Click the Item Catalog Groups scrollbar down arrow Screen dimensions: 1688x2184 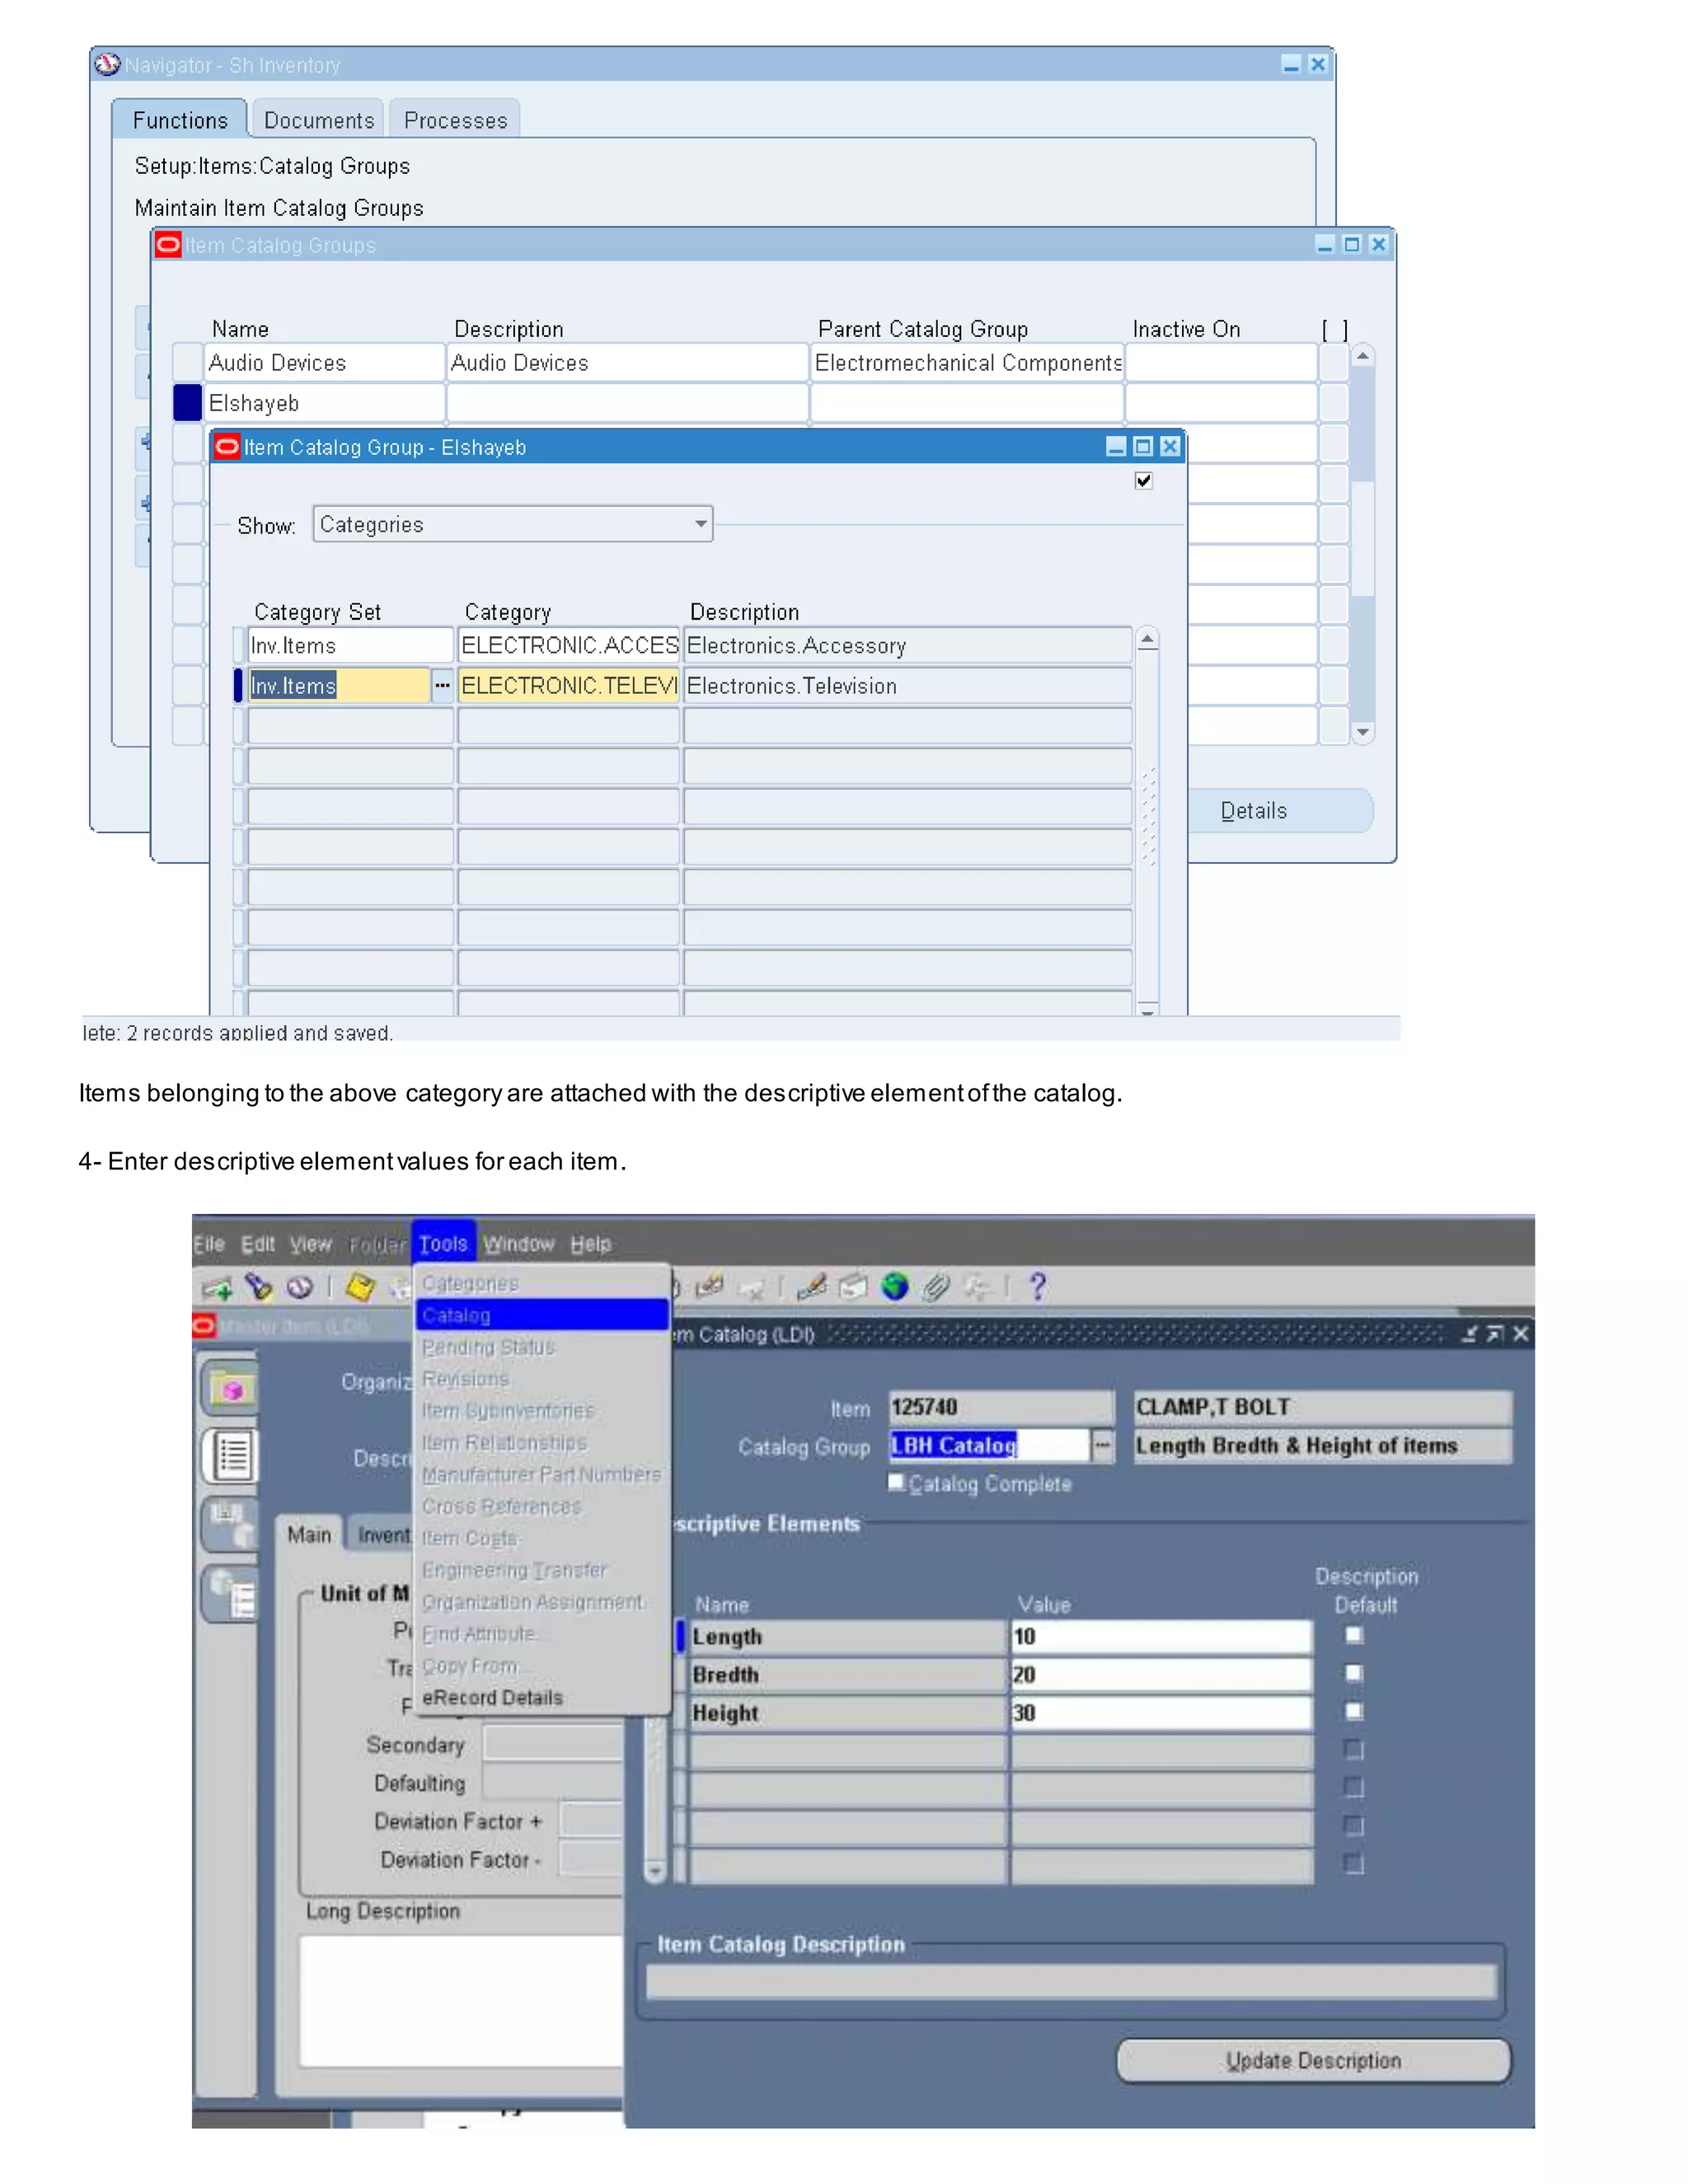click(x=1362, y=732)
